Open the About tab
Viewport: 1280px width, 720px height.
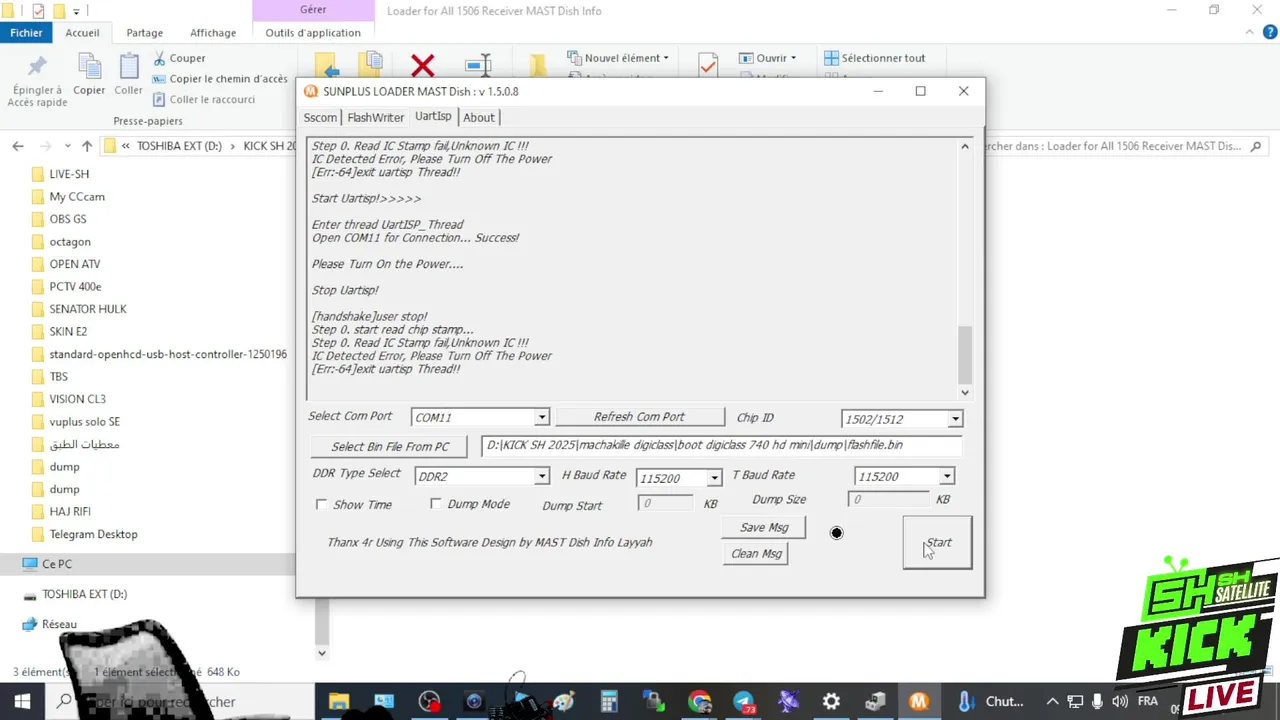click(479, 117)
